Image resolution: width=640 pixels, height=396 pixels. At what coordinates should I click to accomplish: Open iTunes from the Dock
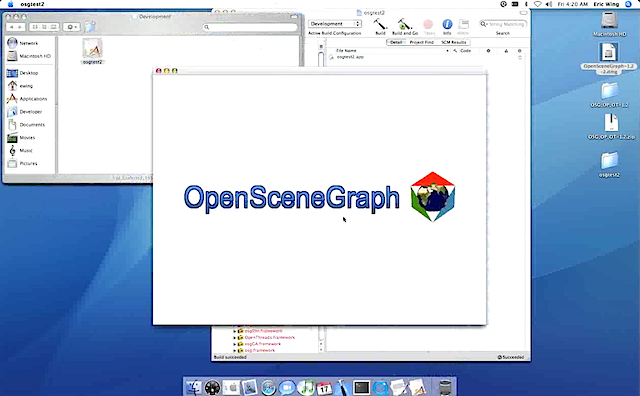coord(305,387)
